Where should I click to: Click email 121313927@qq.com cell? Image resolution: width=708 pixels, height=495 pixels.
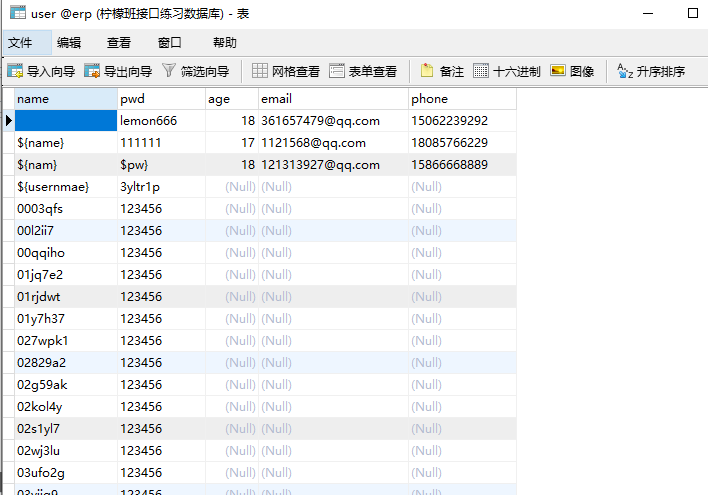[334, 165]
